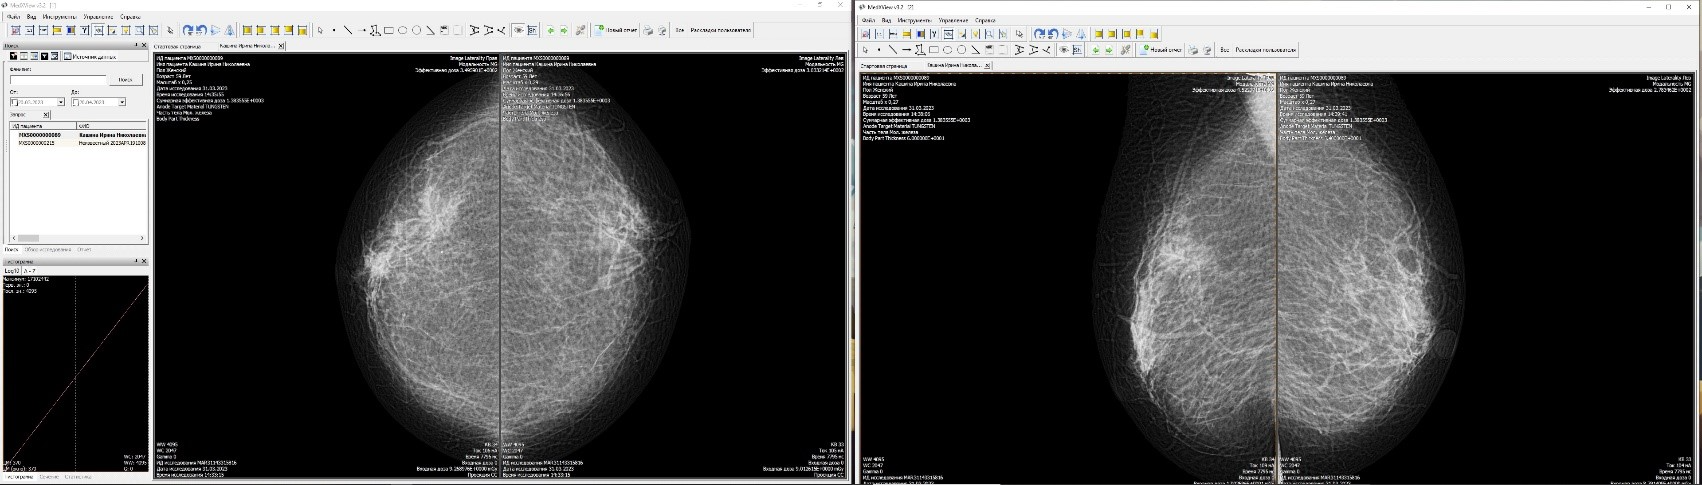
Task: Close the Запрос query tab
Action: click(46, 115)
